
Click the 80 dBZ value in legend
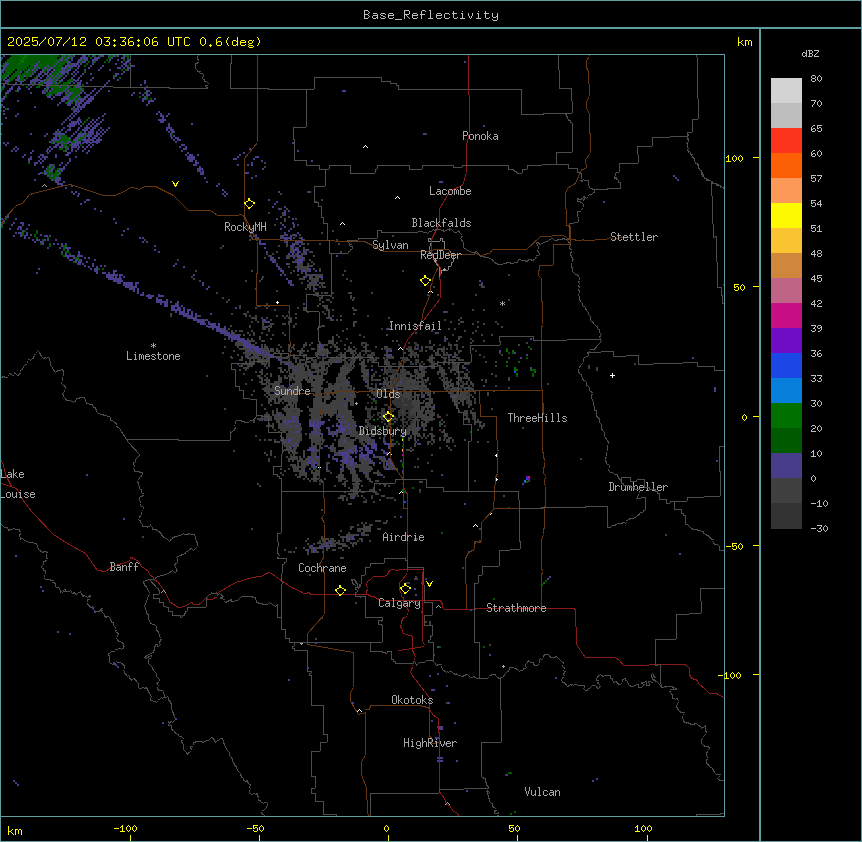pyautogui.click(x=816, y=79)
